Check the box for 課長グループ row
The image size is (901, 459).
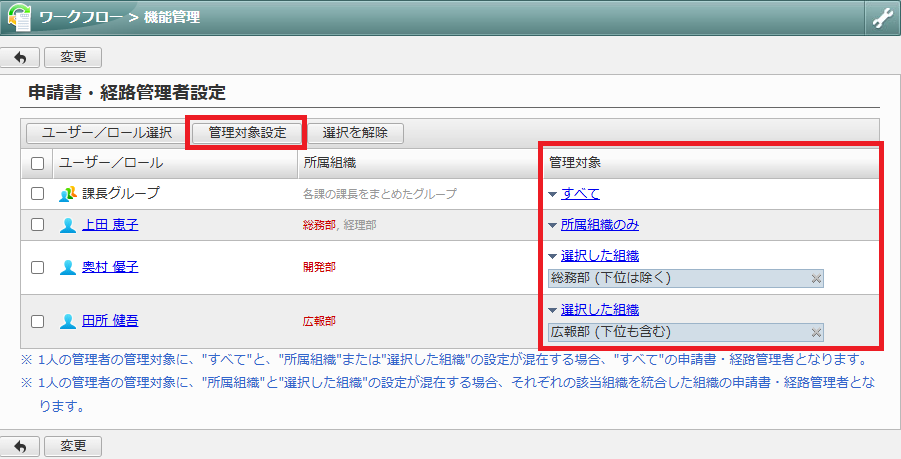coord(37,194)
